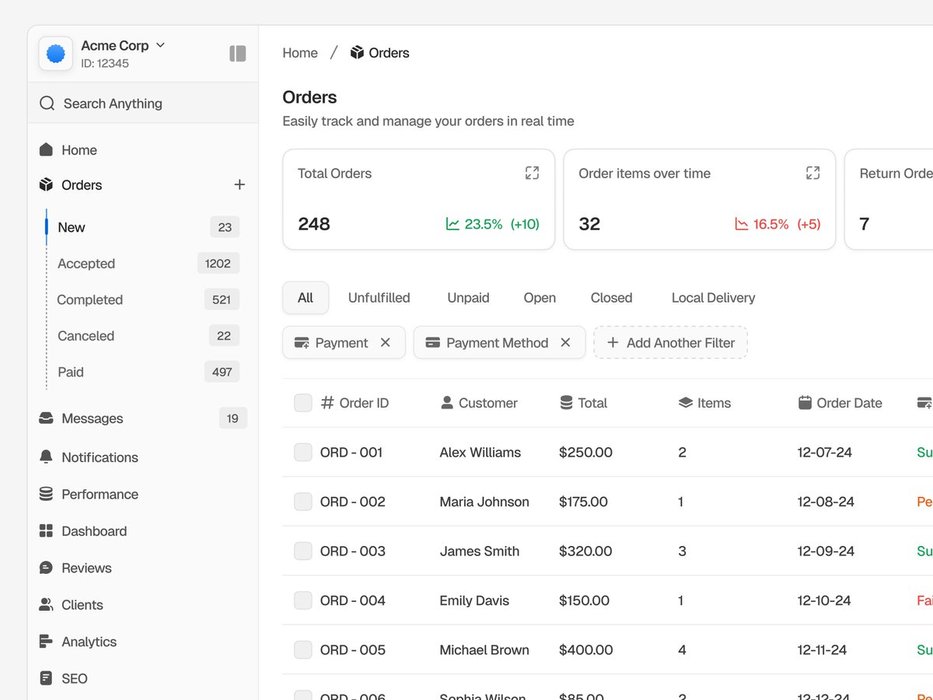Screen dimensions: 933x700
Task: Click the Acme Corp logo avatar
Action: (56, 54)
